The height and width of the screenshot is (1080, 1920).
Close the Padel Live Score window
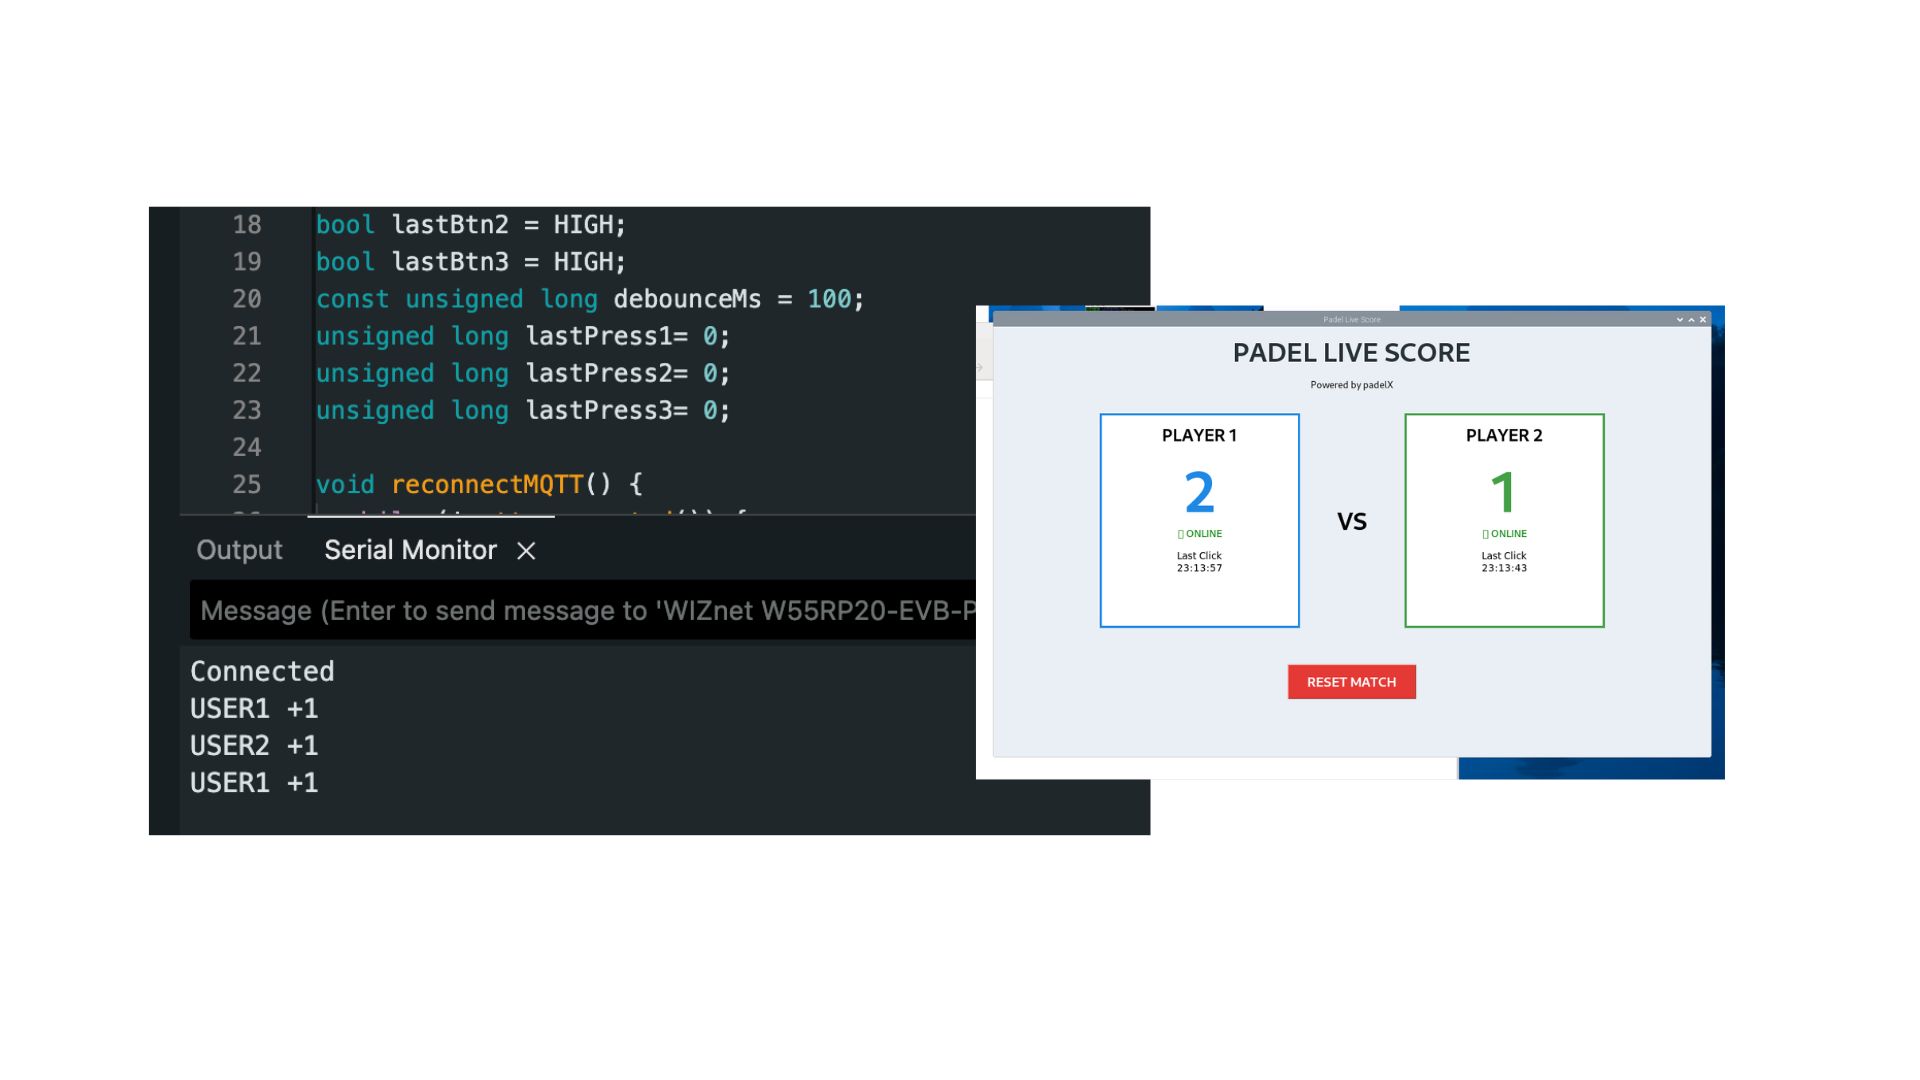(x=1703, y=320)
